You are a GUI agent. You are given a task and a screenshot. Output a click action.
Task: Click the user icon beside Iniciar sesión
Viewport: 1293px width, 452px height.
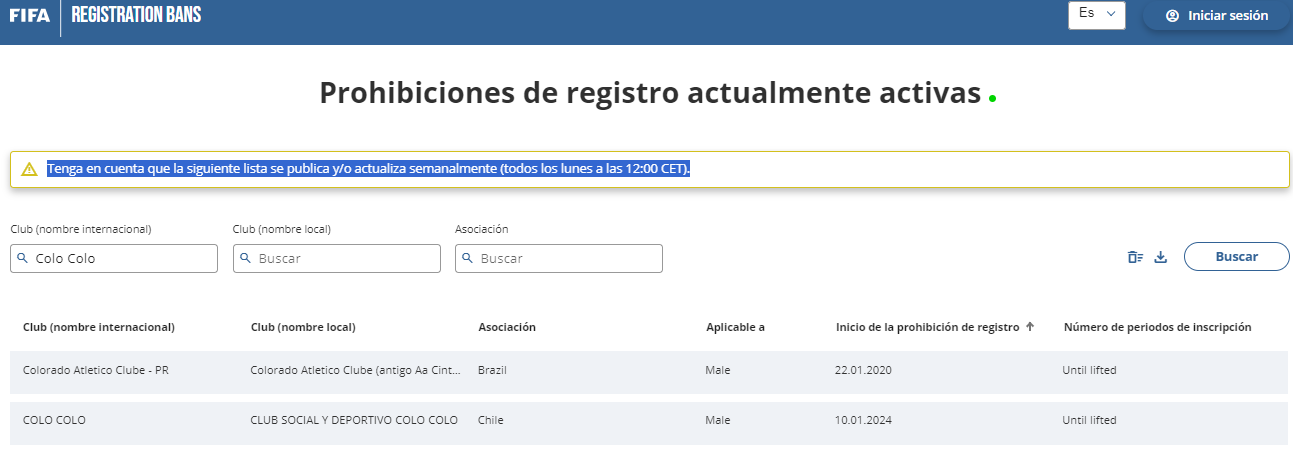tap(1172, 16)
